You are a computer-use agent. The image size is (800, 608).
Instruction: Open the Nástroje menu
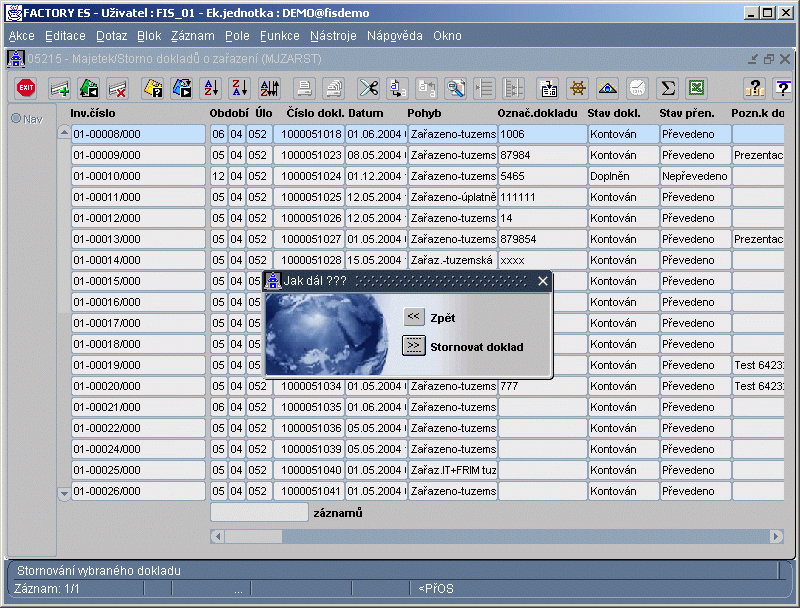333,36
